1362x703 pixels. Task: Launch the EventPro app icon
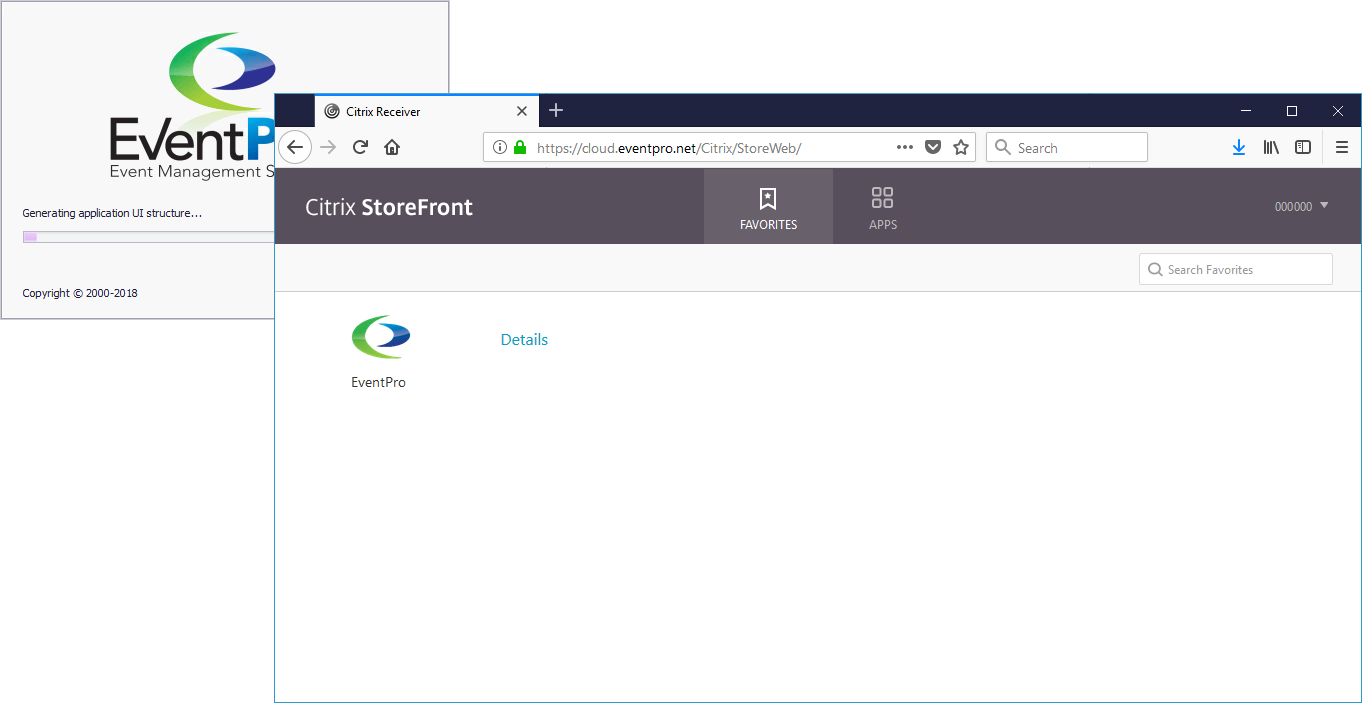click(381, 337)
